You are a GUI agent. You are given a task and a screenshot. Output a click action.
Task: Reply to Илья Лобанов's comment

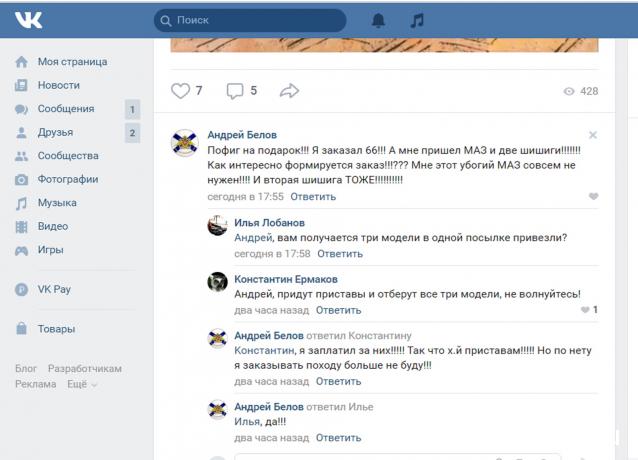(340, 254)
